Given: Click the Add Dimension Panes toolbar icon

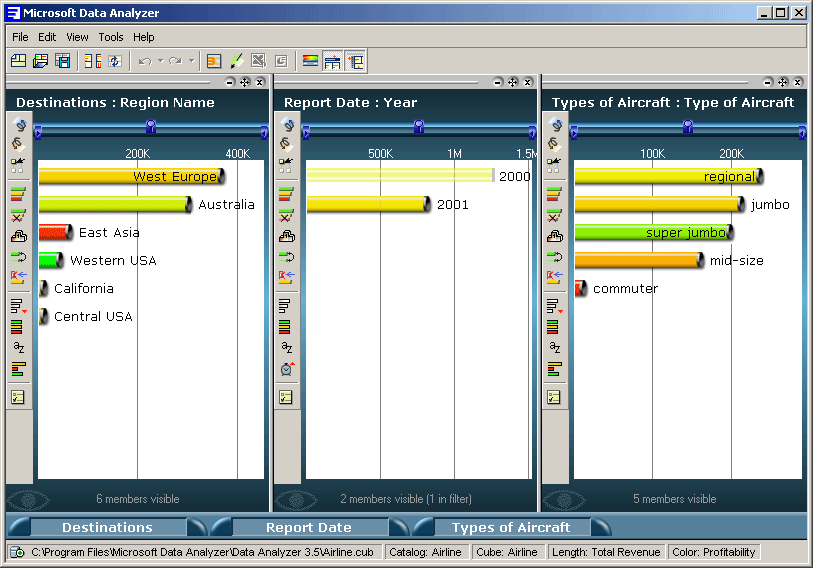Looking at the screenshot, I should point(93,61).
